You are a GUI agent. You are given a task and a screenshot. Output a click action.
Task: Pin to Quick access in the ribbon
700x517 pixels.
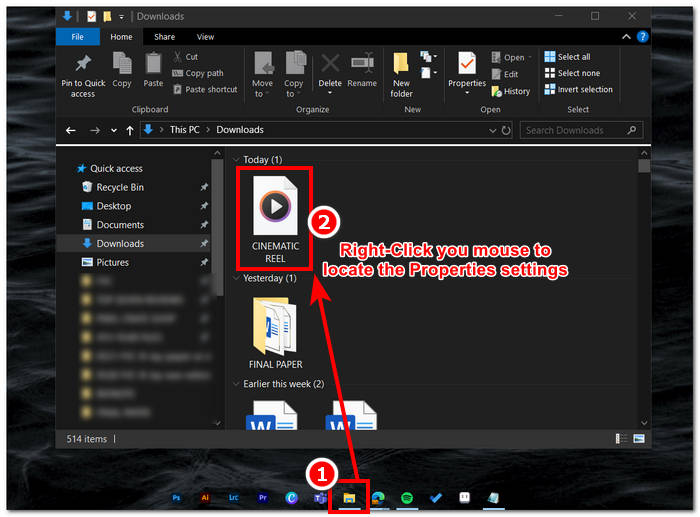pos(83,75)
